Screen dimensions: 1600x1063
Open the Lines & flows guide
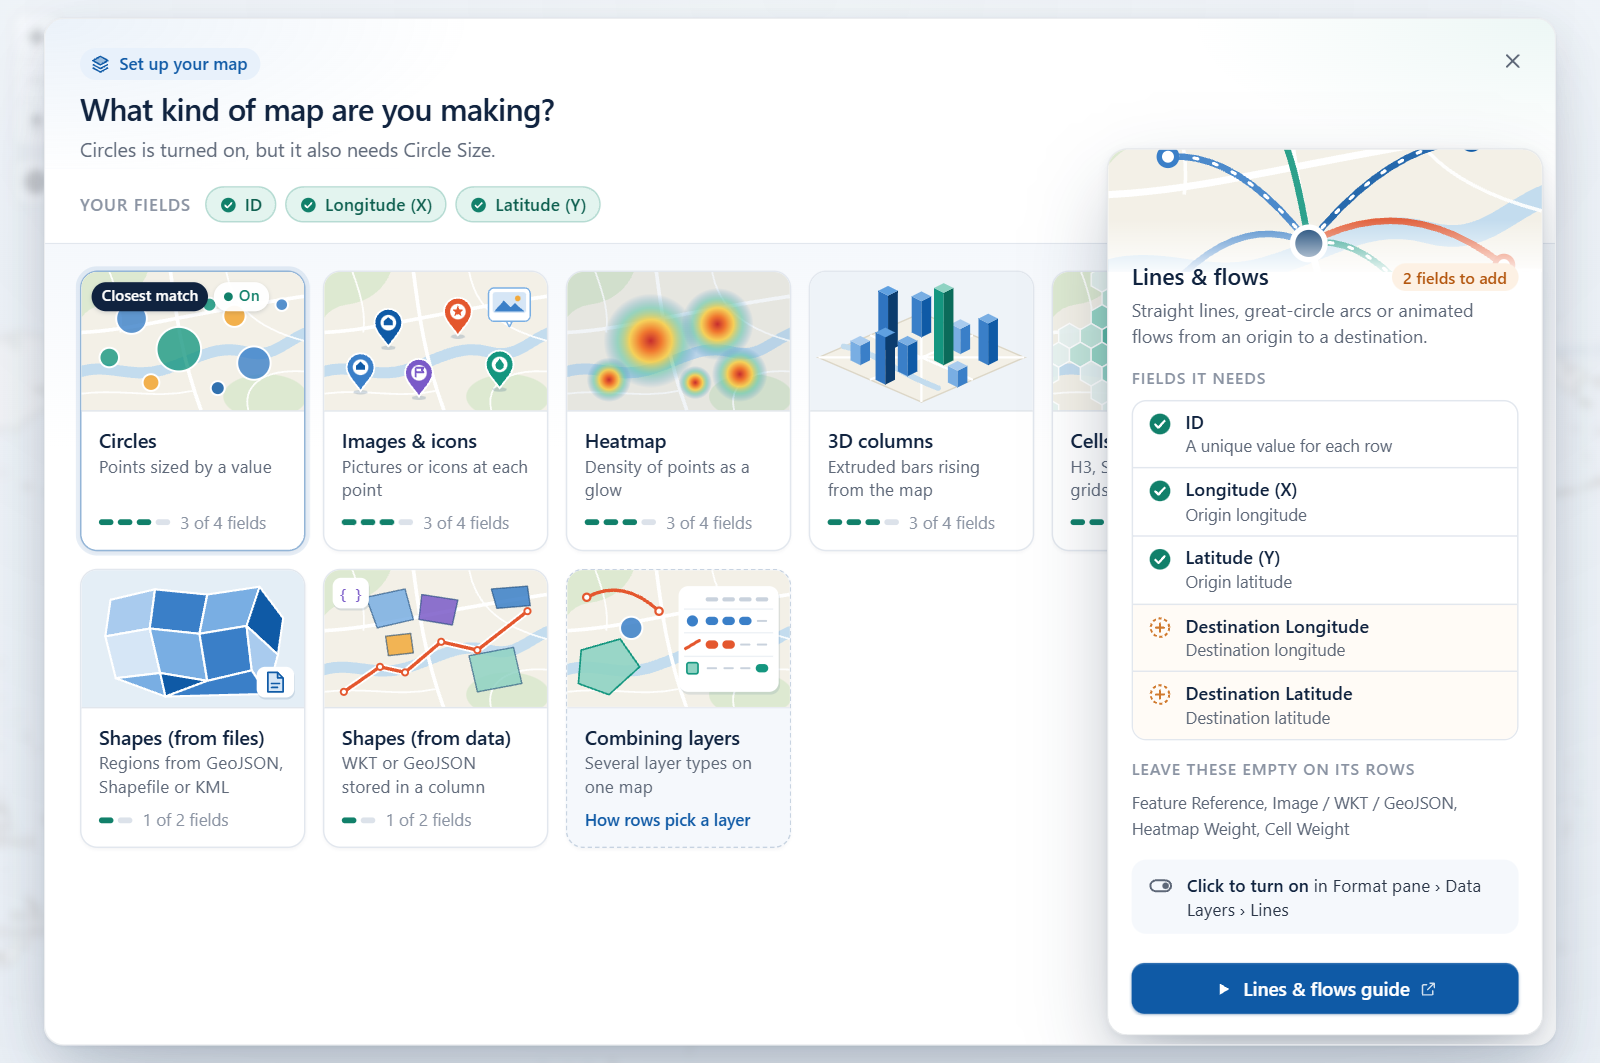tap(1325, 989)
